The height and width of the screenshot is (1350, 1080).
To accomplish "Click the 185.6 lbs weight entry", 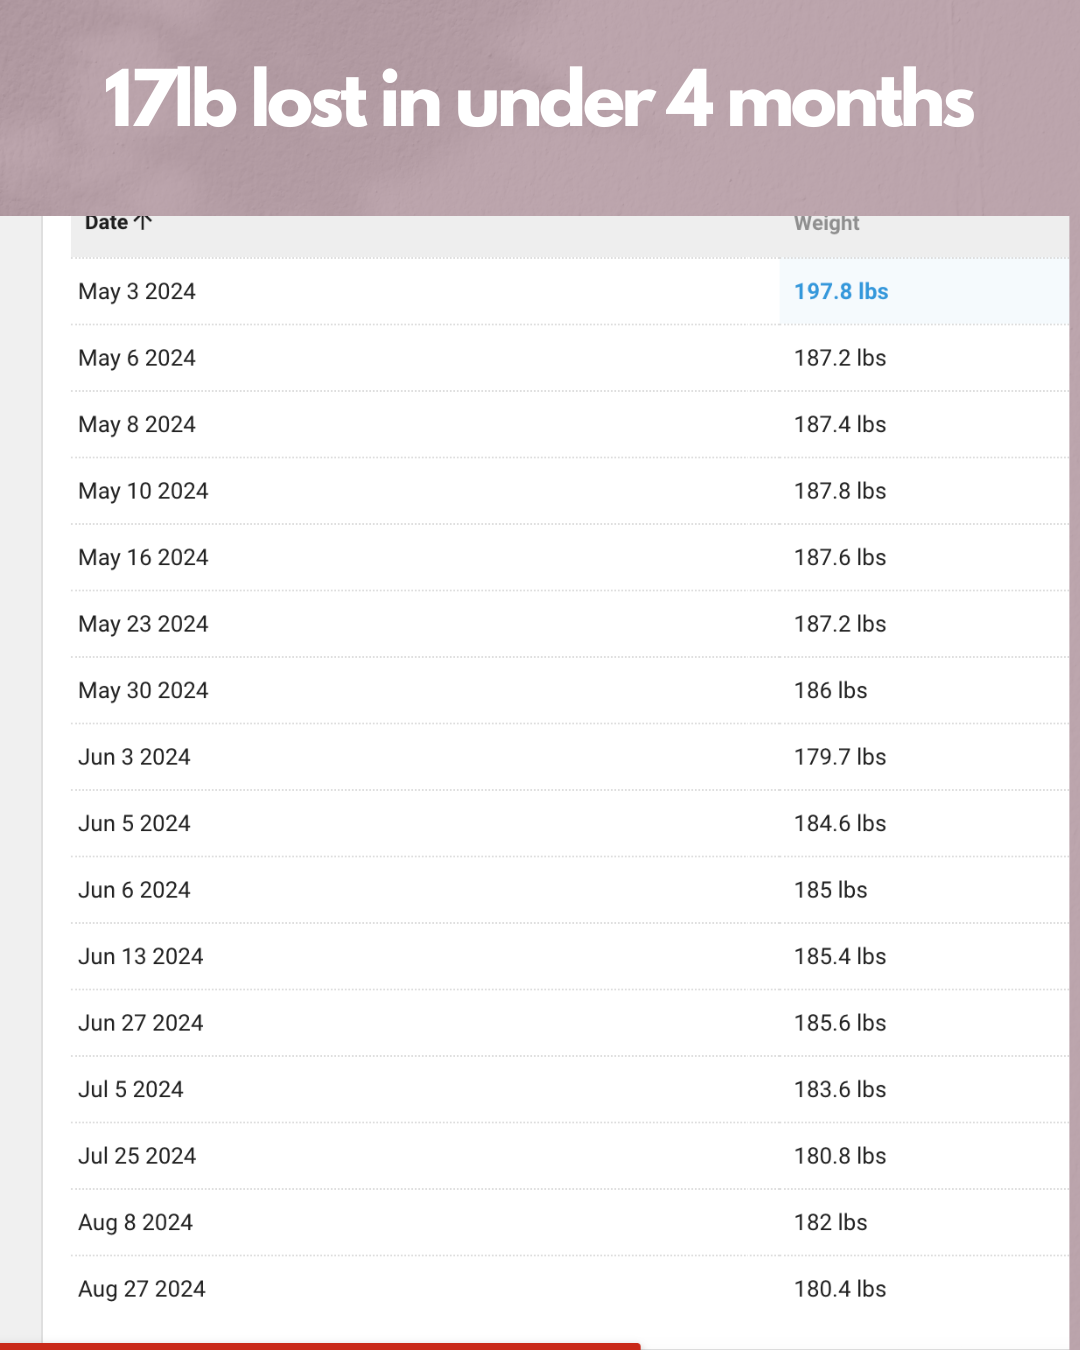I will pyautogui.click(x=840, y=1023).
